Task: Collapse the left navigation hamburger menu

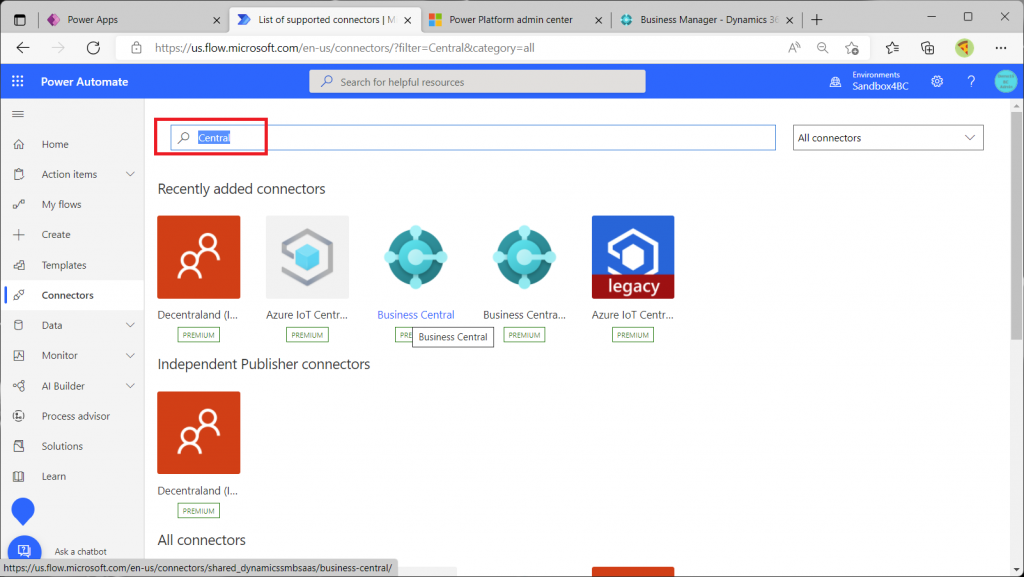Action: (x=18, y=114)
